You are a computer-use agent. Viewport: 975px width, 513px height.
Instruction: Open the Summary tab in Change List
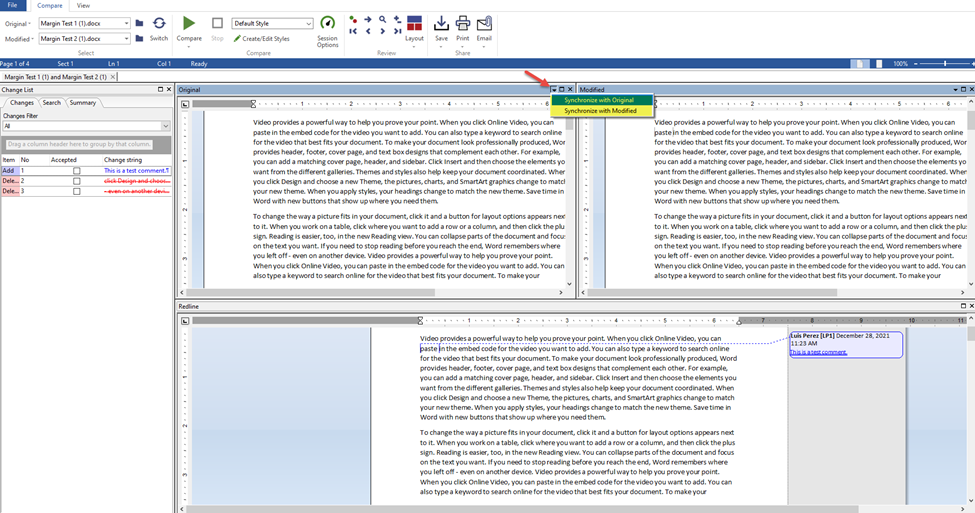83,103
